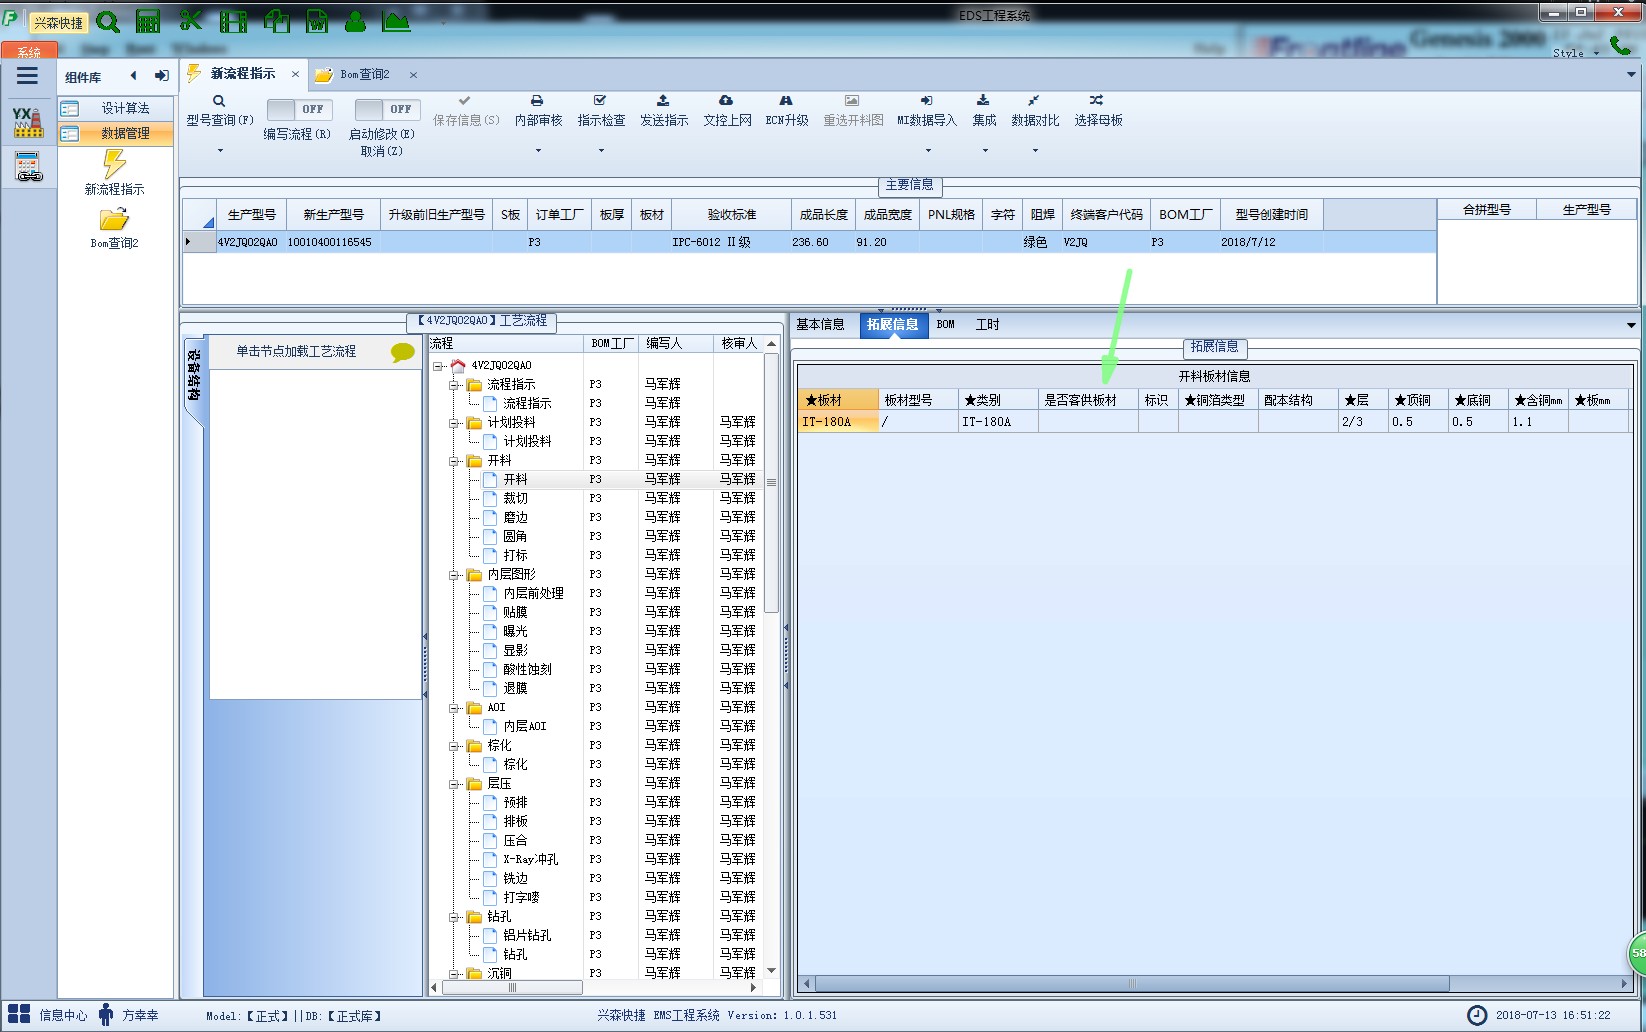
Task: Switch to Bom查询2 tab
Action: point(365,74)
